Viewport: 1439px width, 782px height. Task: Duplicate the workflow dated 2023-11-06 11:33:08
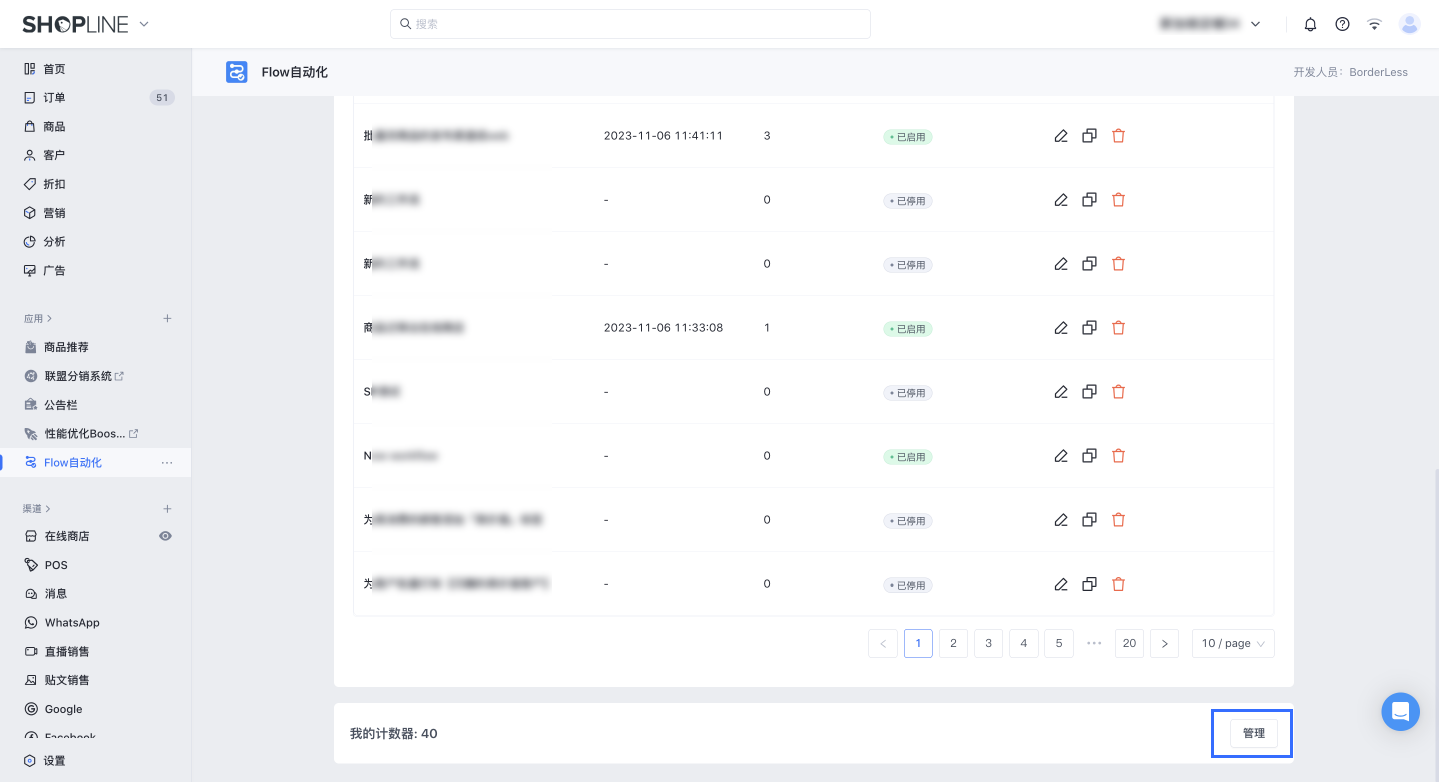pyautogui.click(x=1089, y=328)
